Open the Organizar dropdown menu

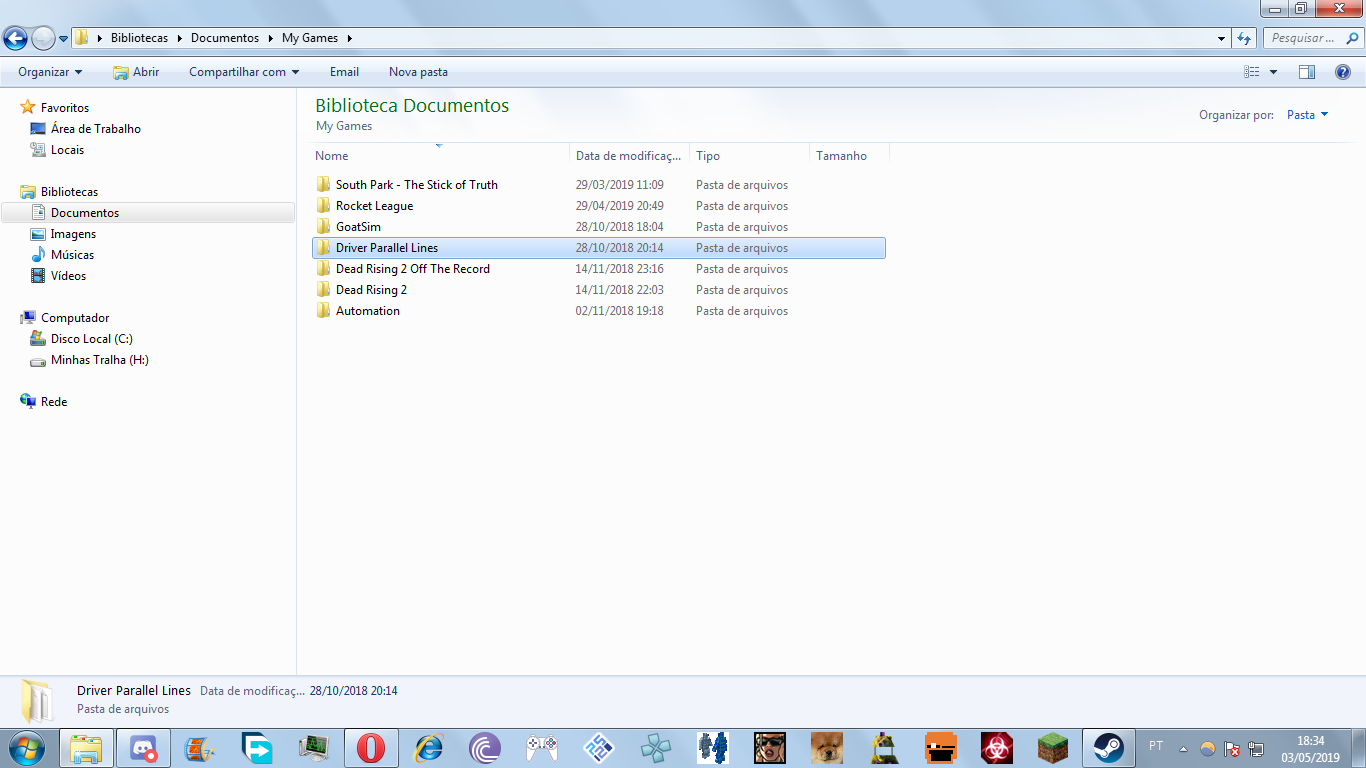click(50, 72)
